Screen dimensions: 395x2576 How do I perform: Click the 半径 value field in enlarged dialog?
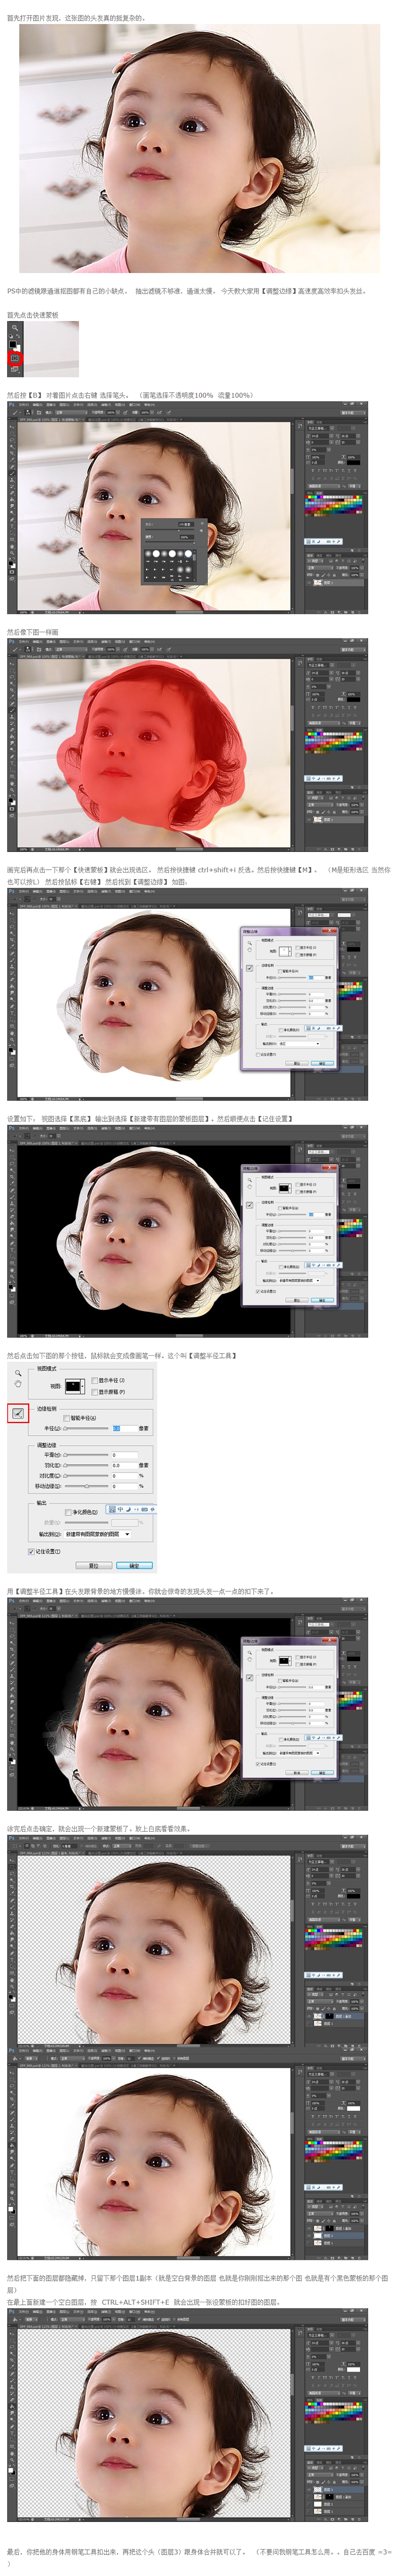click(x=125, y=1429)
